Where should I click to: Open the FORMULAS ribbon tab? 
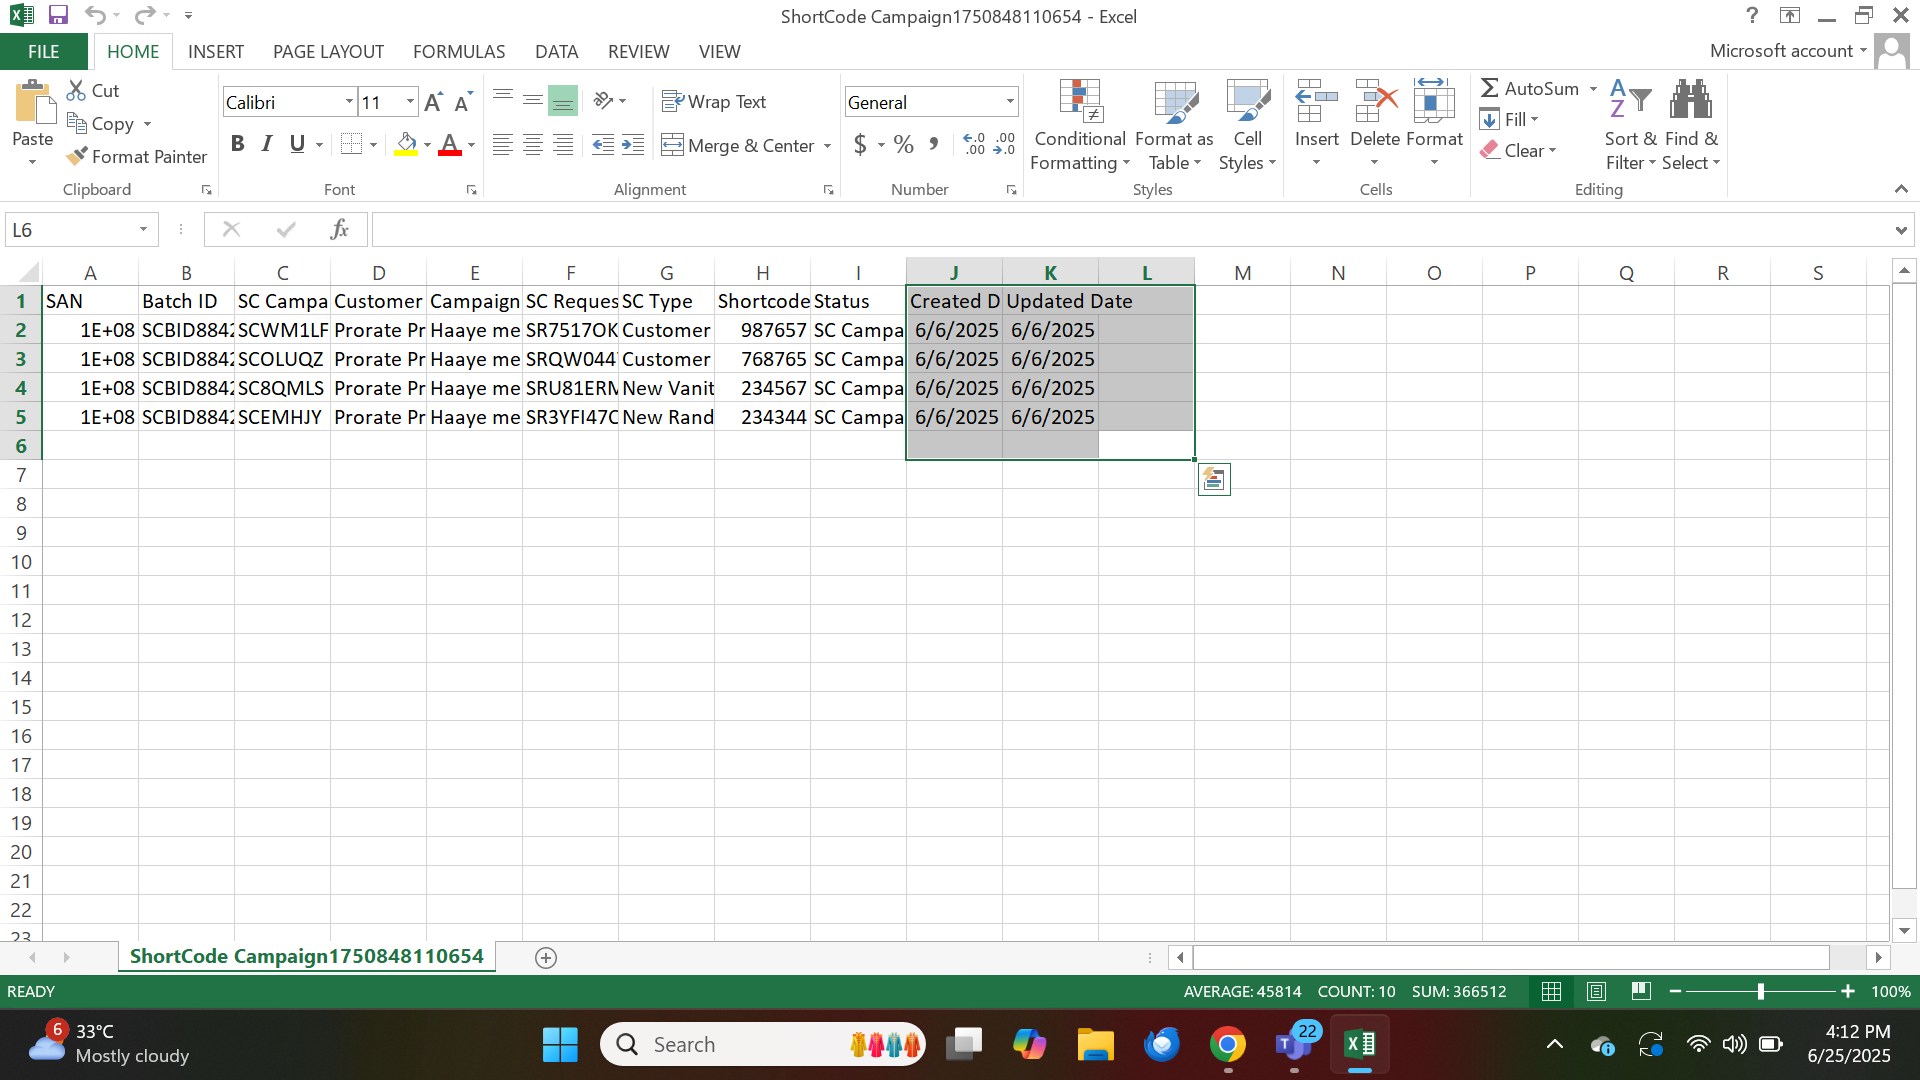459,52
